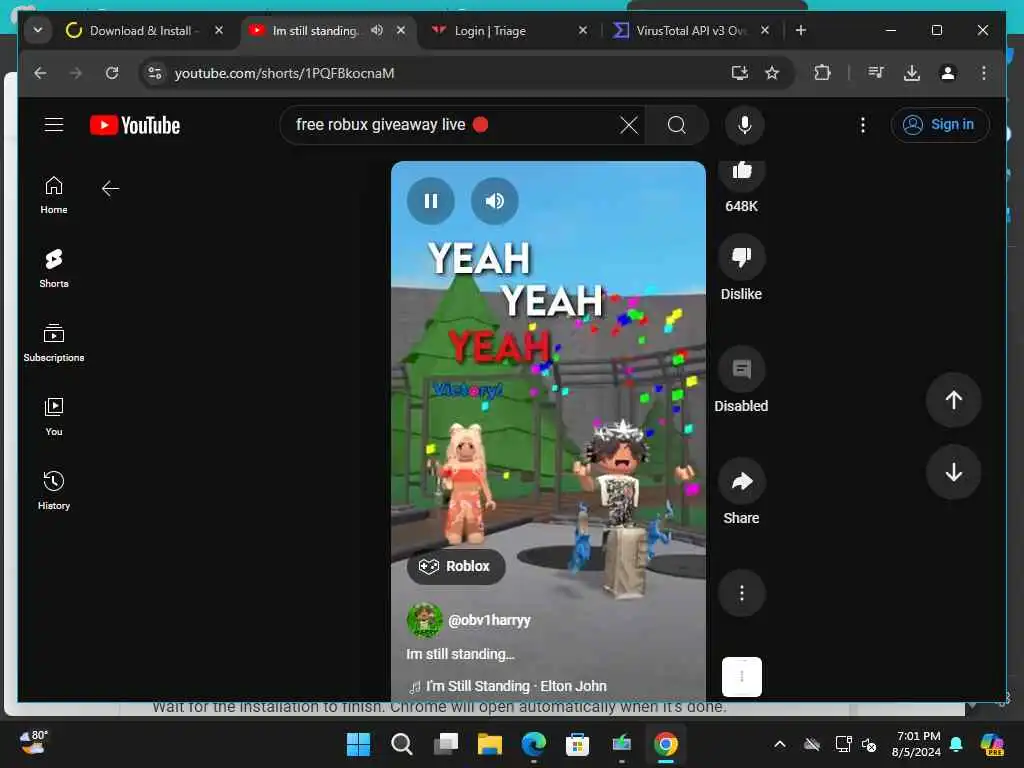The width and height of the screenshot is (1024, 768).
Task: Expand the tab search dropdown
Action: tap(38, 30)
